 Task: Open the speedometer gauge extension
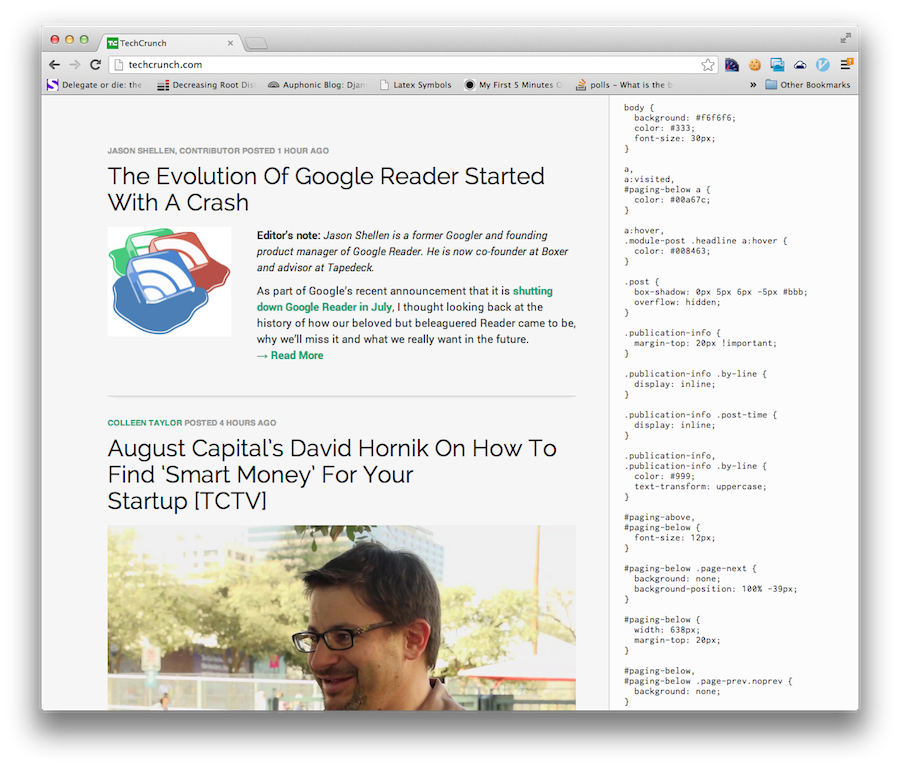[732, 65]
